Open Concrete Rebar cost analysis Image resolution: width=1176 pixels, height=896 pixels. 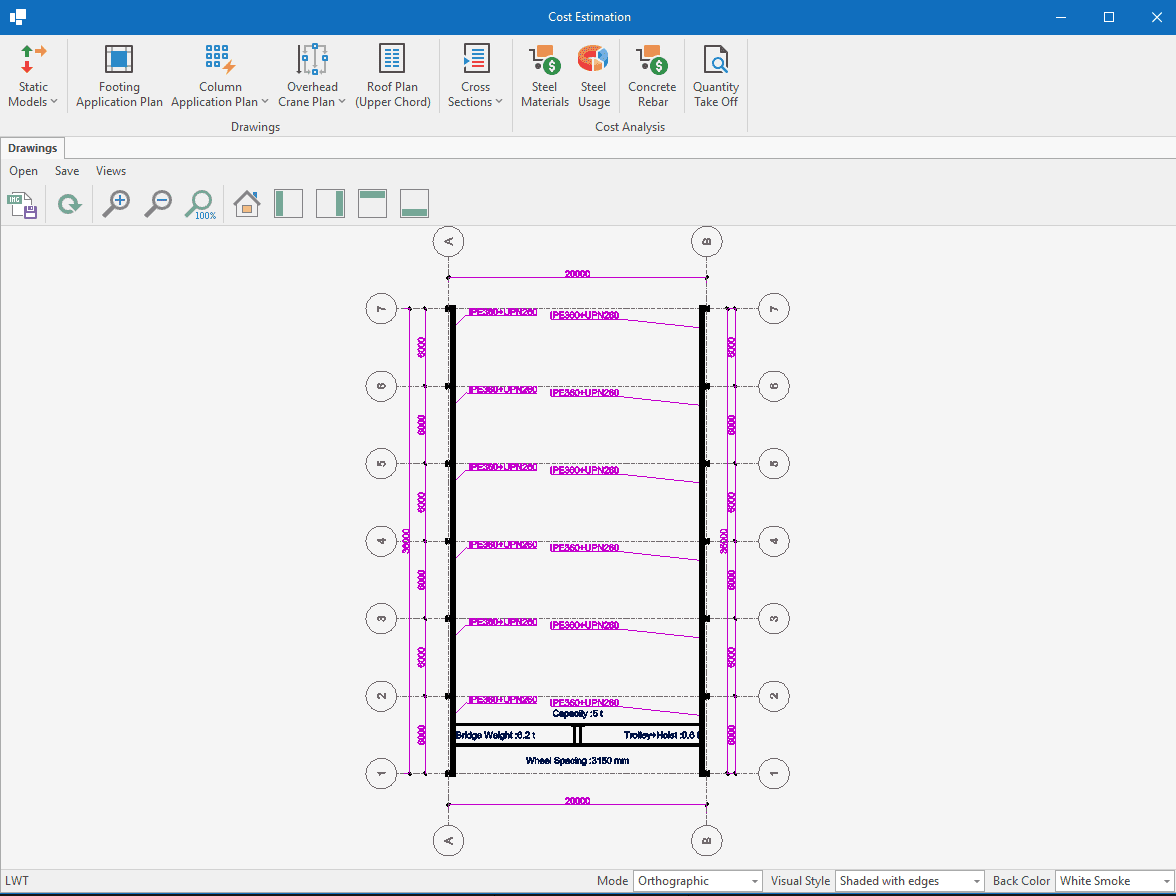[652, 76]
